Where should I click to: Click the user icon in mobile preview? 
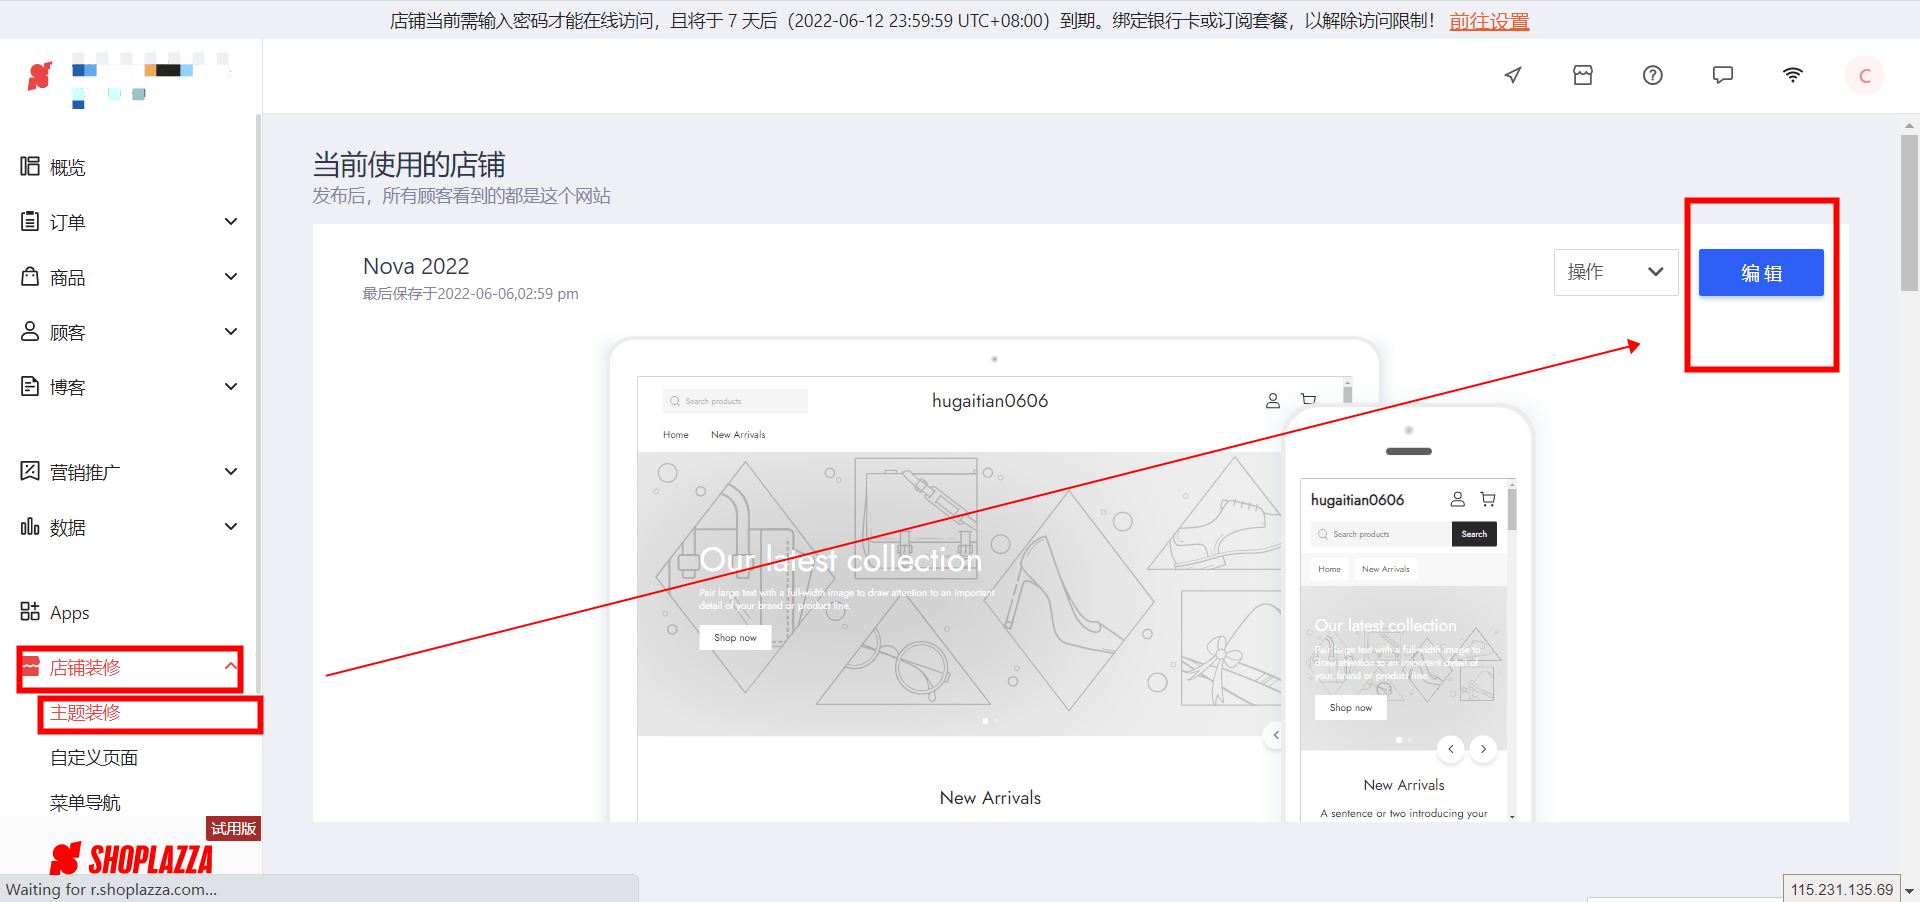tap(1458, 499)
